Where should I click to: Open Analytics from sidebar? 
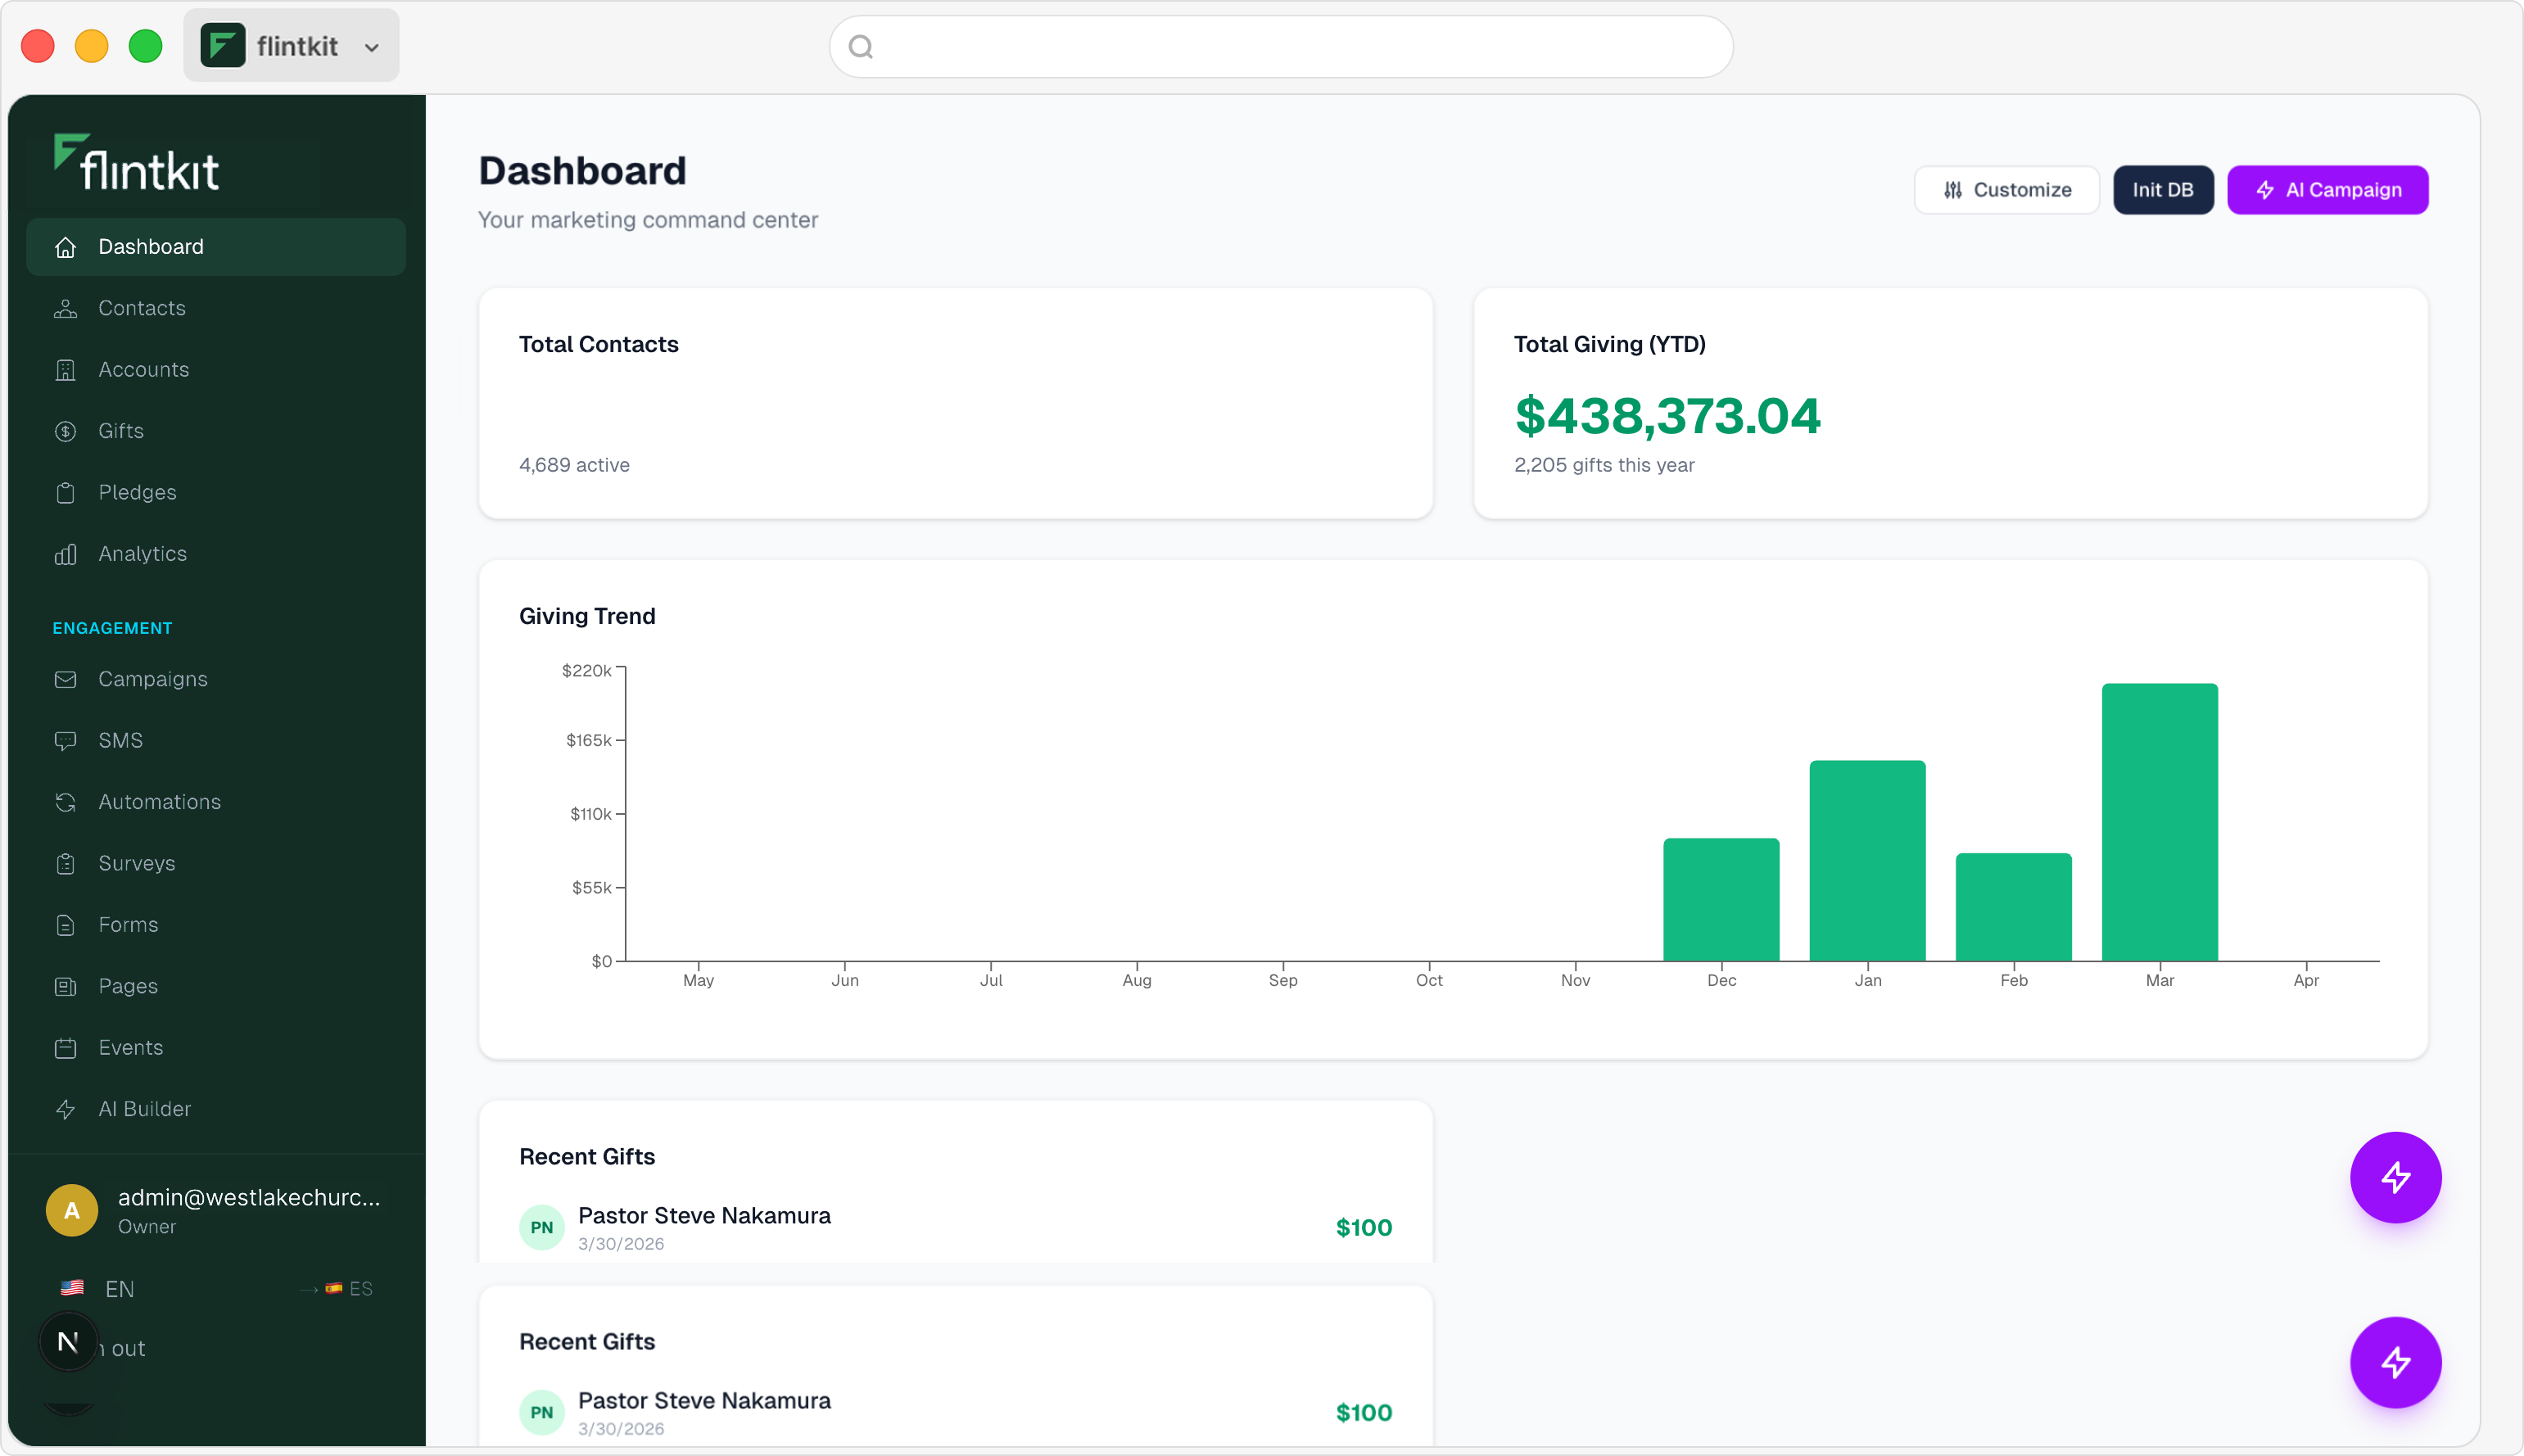point(216,554)
